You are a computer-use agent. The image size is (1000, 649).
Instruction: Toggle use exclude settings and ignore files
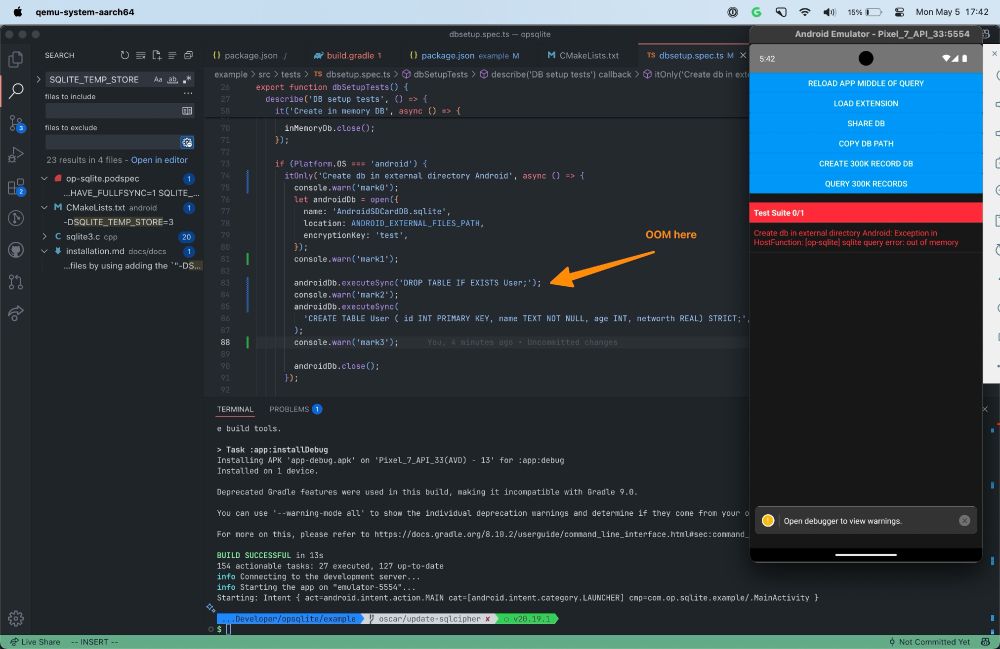click(187, 142)
